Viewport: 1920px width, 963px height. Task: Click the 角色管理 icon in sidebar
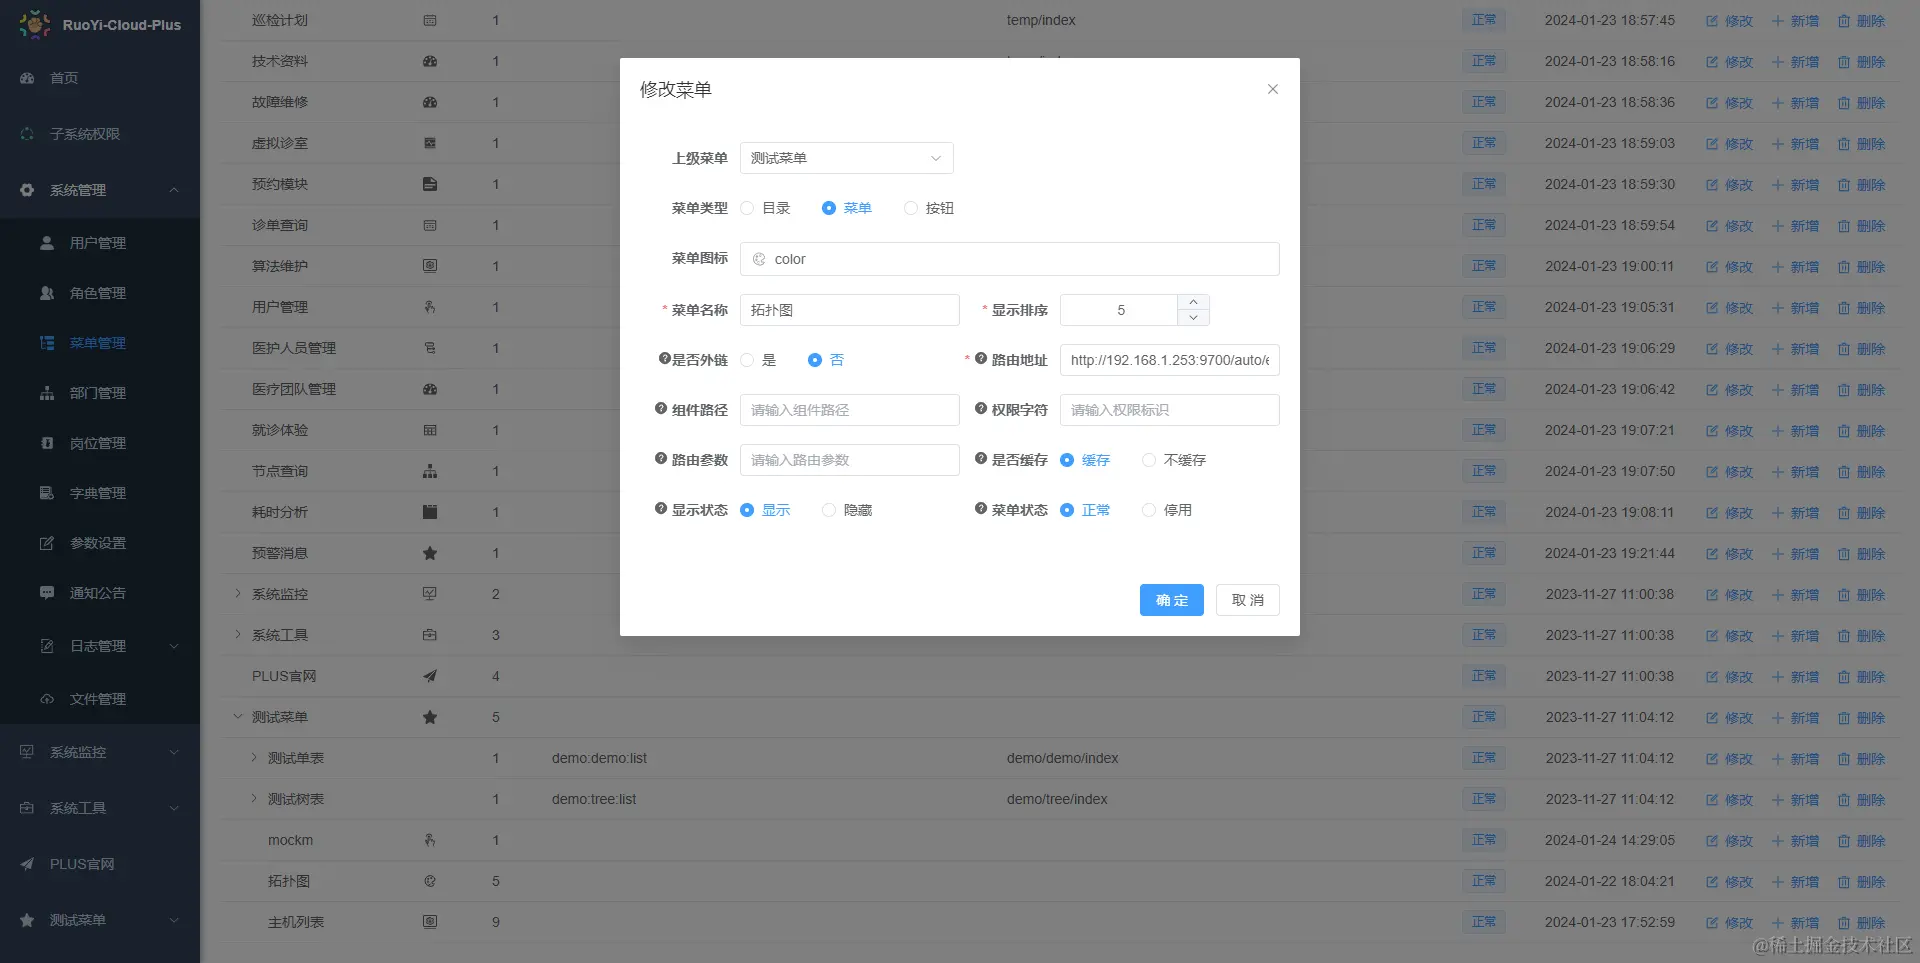[x=47, y=293]
